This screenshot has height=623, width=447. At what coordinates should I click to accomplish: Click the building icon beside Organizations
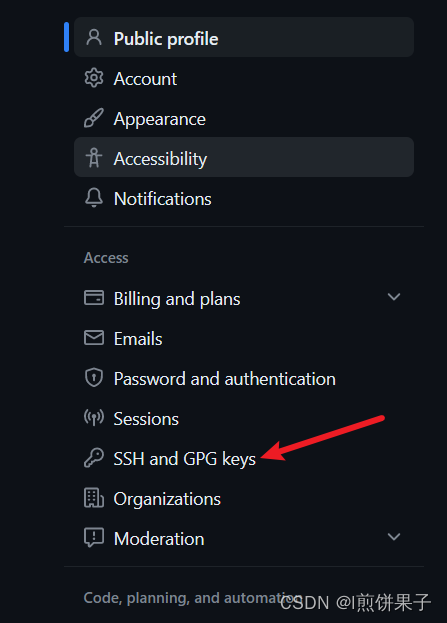[94, 498]
